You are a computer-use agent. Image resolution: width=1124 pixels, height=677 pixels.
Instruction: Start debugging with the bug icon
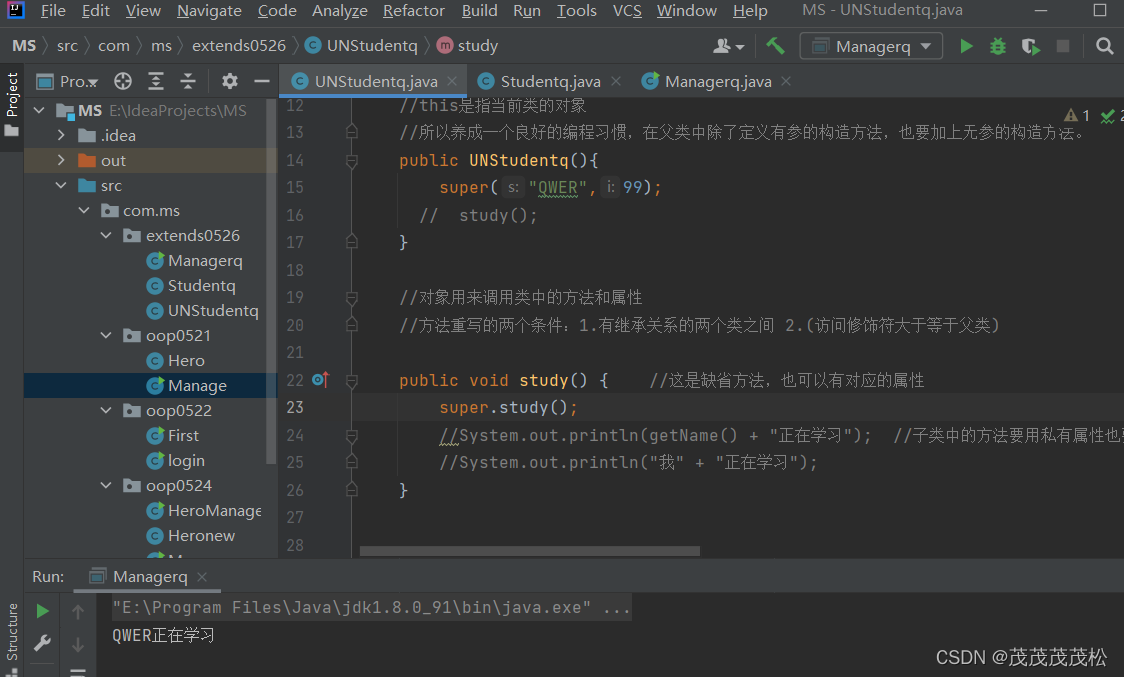click(x=998, y=47)
